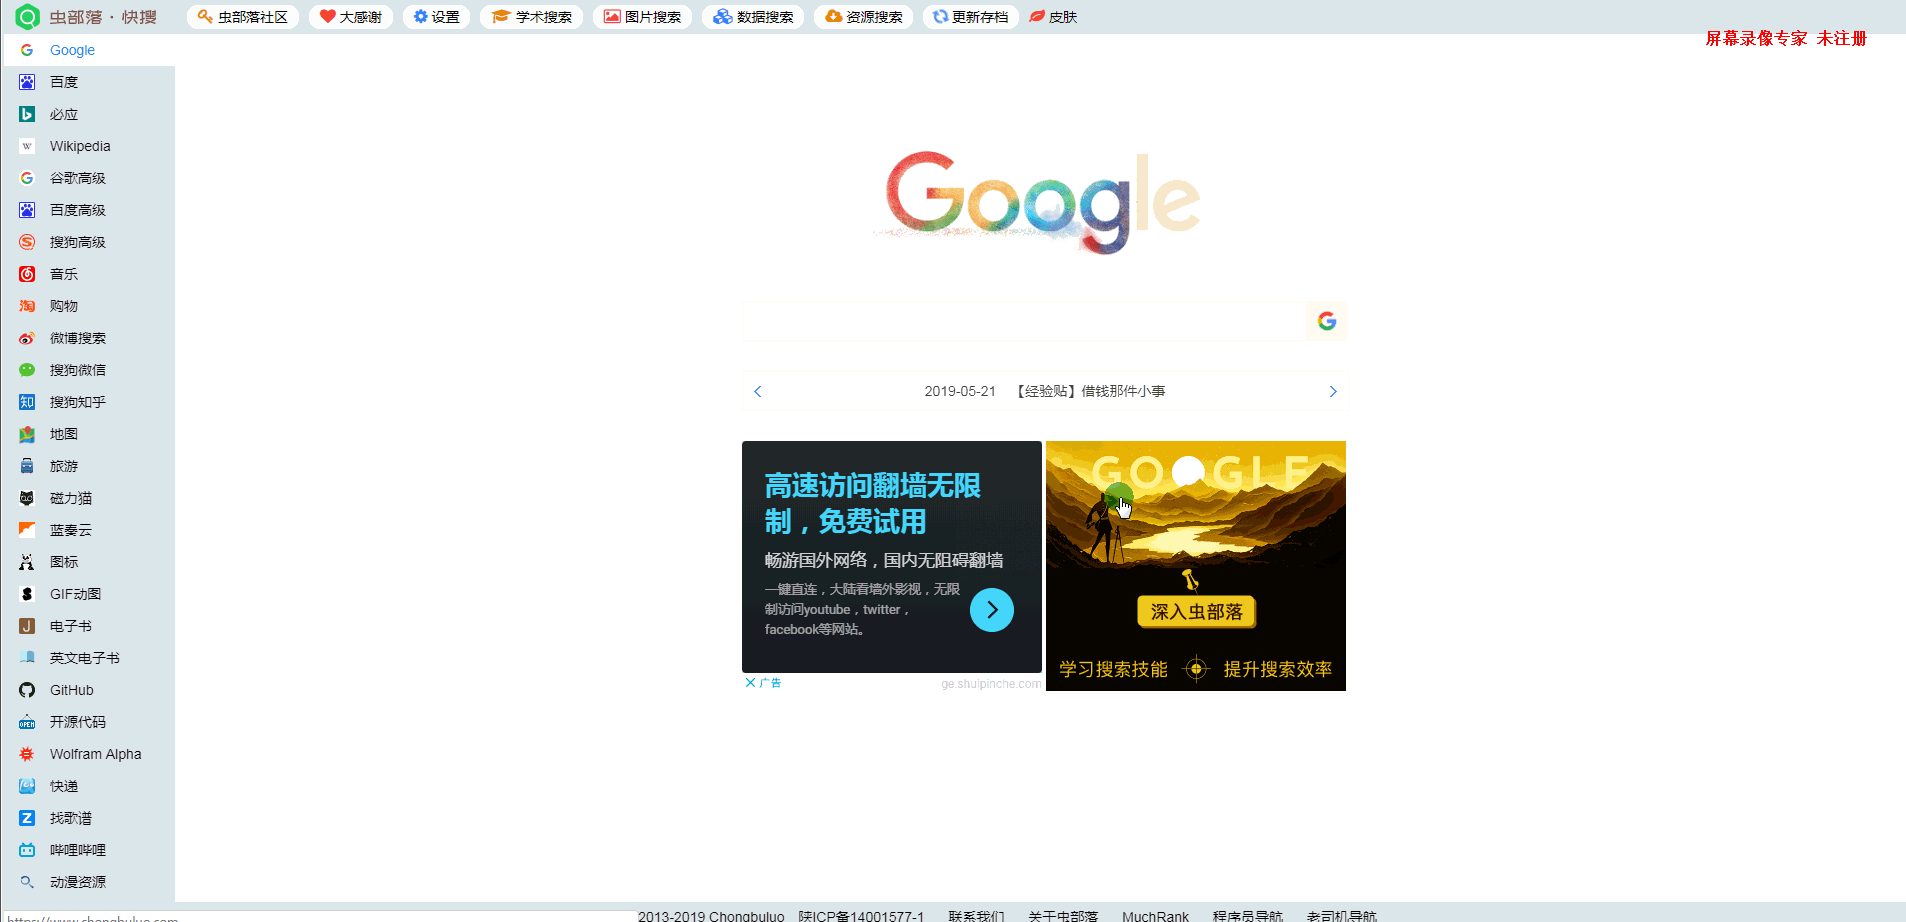Open the 蓝奏云 icon

click(x=27, y=530)
